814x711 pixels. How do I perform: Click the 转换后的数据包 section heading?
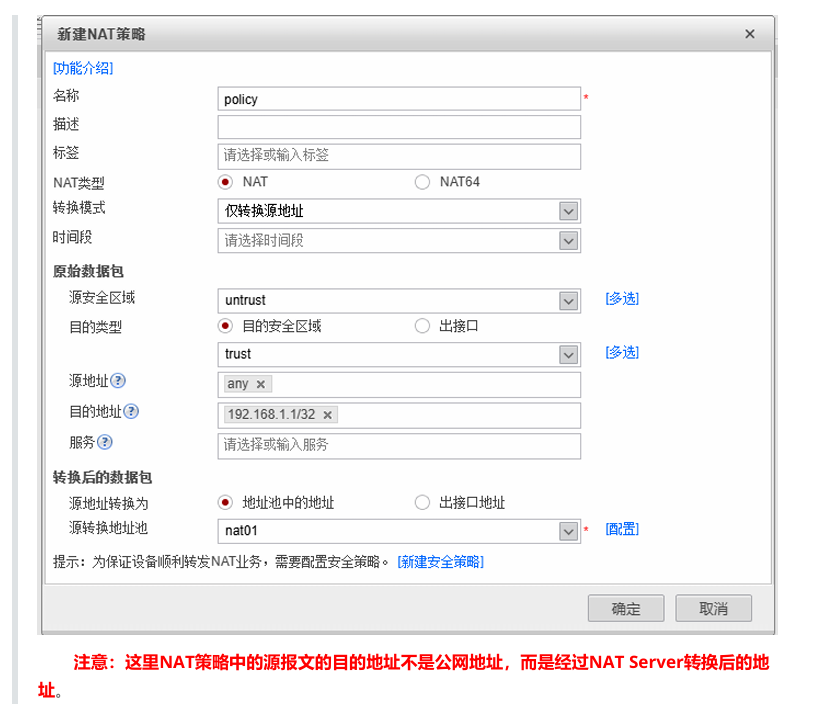pos(102,477)
